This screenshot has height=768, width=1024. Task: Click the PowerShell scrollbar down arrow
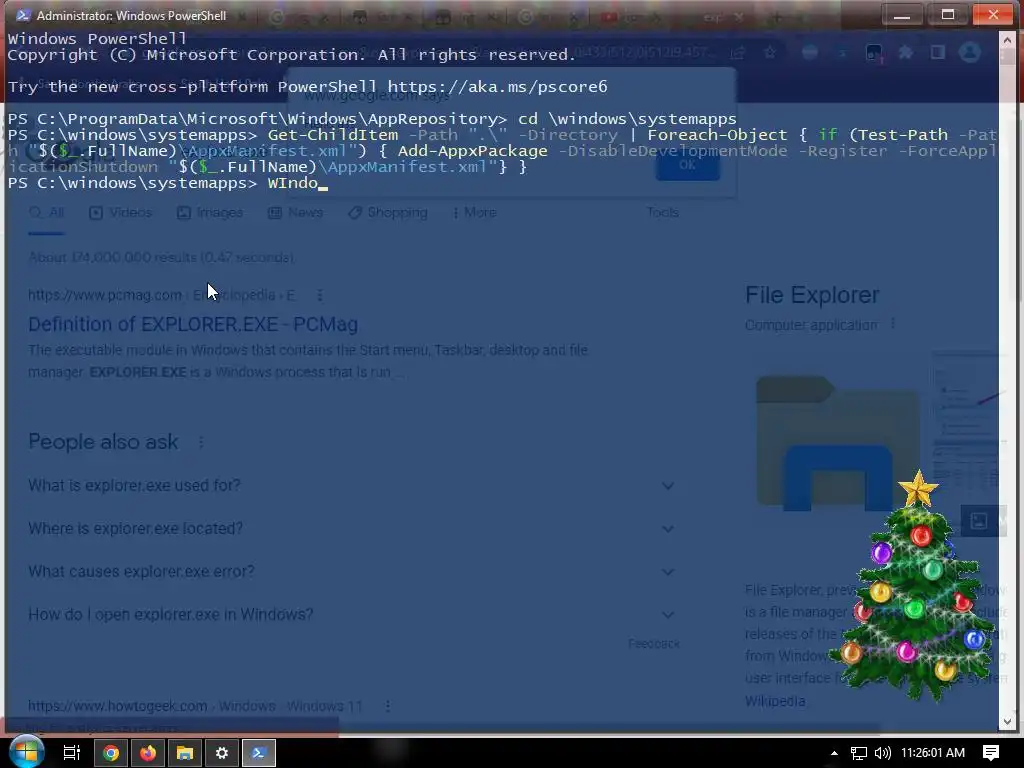point(1007,722)
